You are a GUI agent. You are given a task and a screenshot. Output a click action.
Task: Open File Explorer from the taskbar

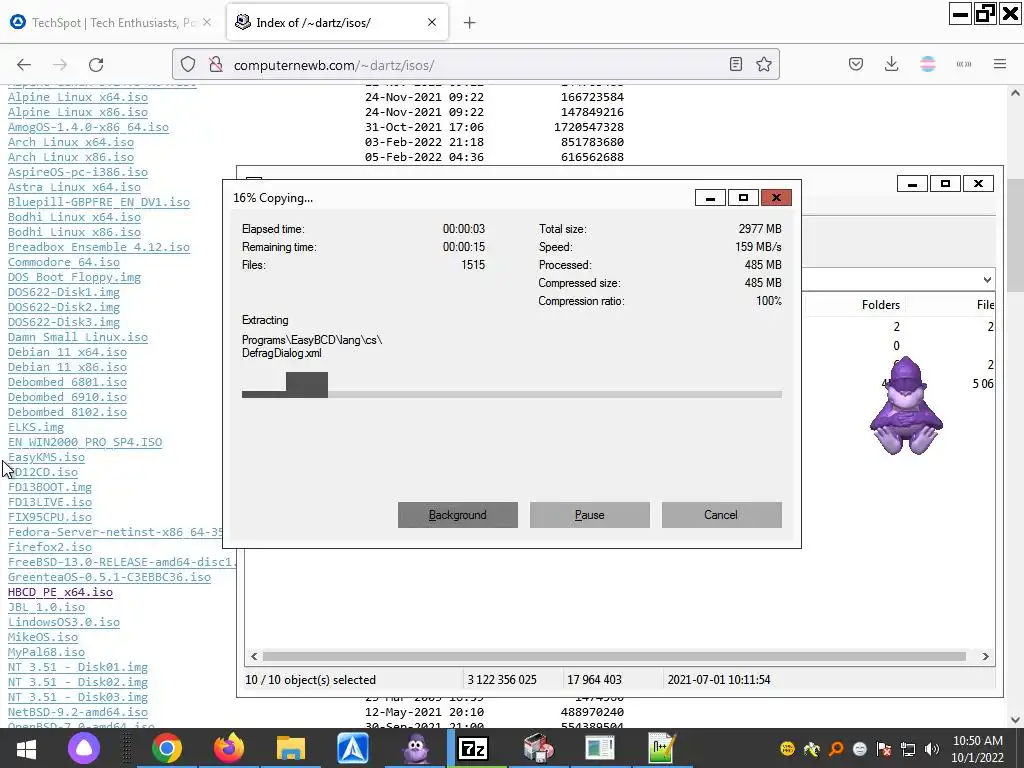tap(291, 748)
